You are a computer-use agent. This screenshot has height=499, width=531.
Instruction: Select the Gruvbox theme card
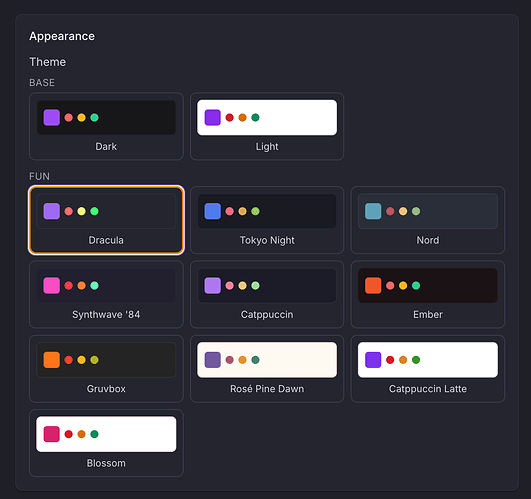point(106,369)
